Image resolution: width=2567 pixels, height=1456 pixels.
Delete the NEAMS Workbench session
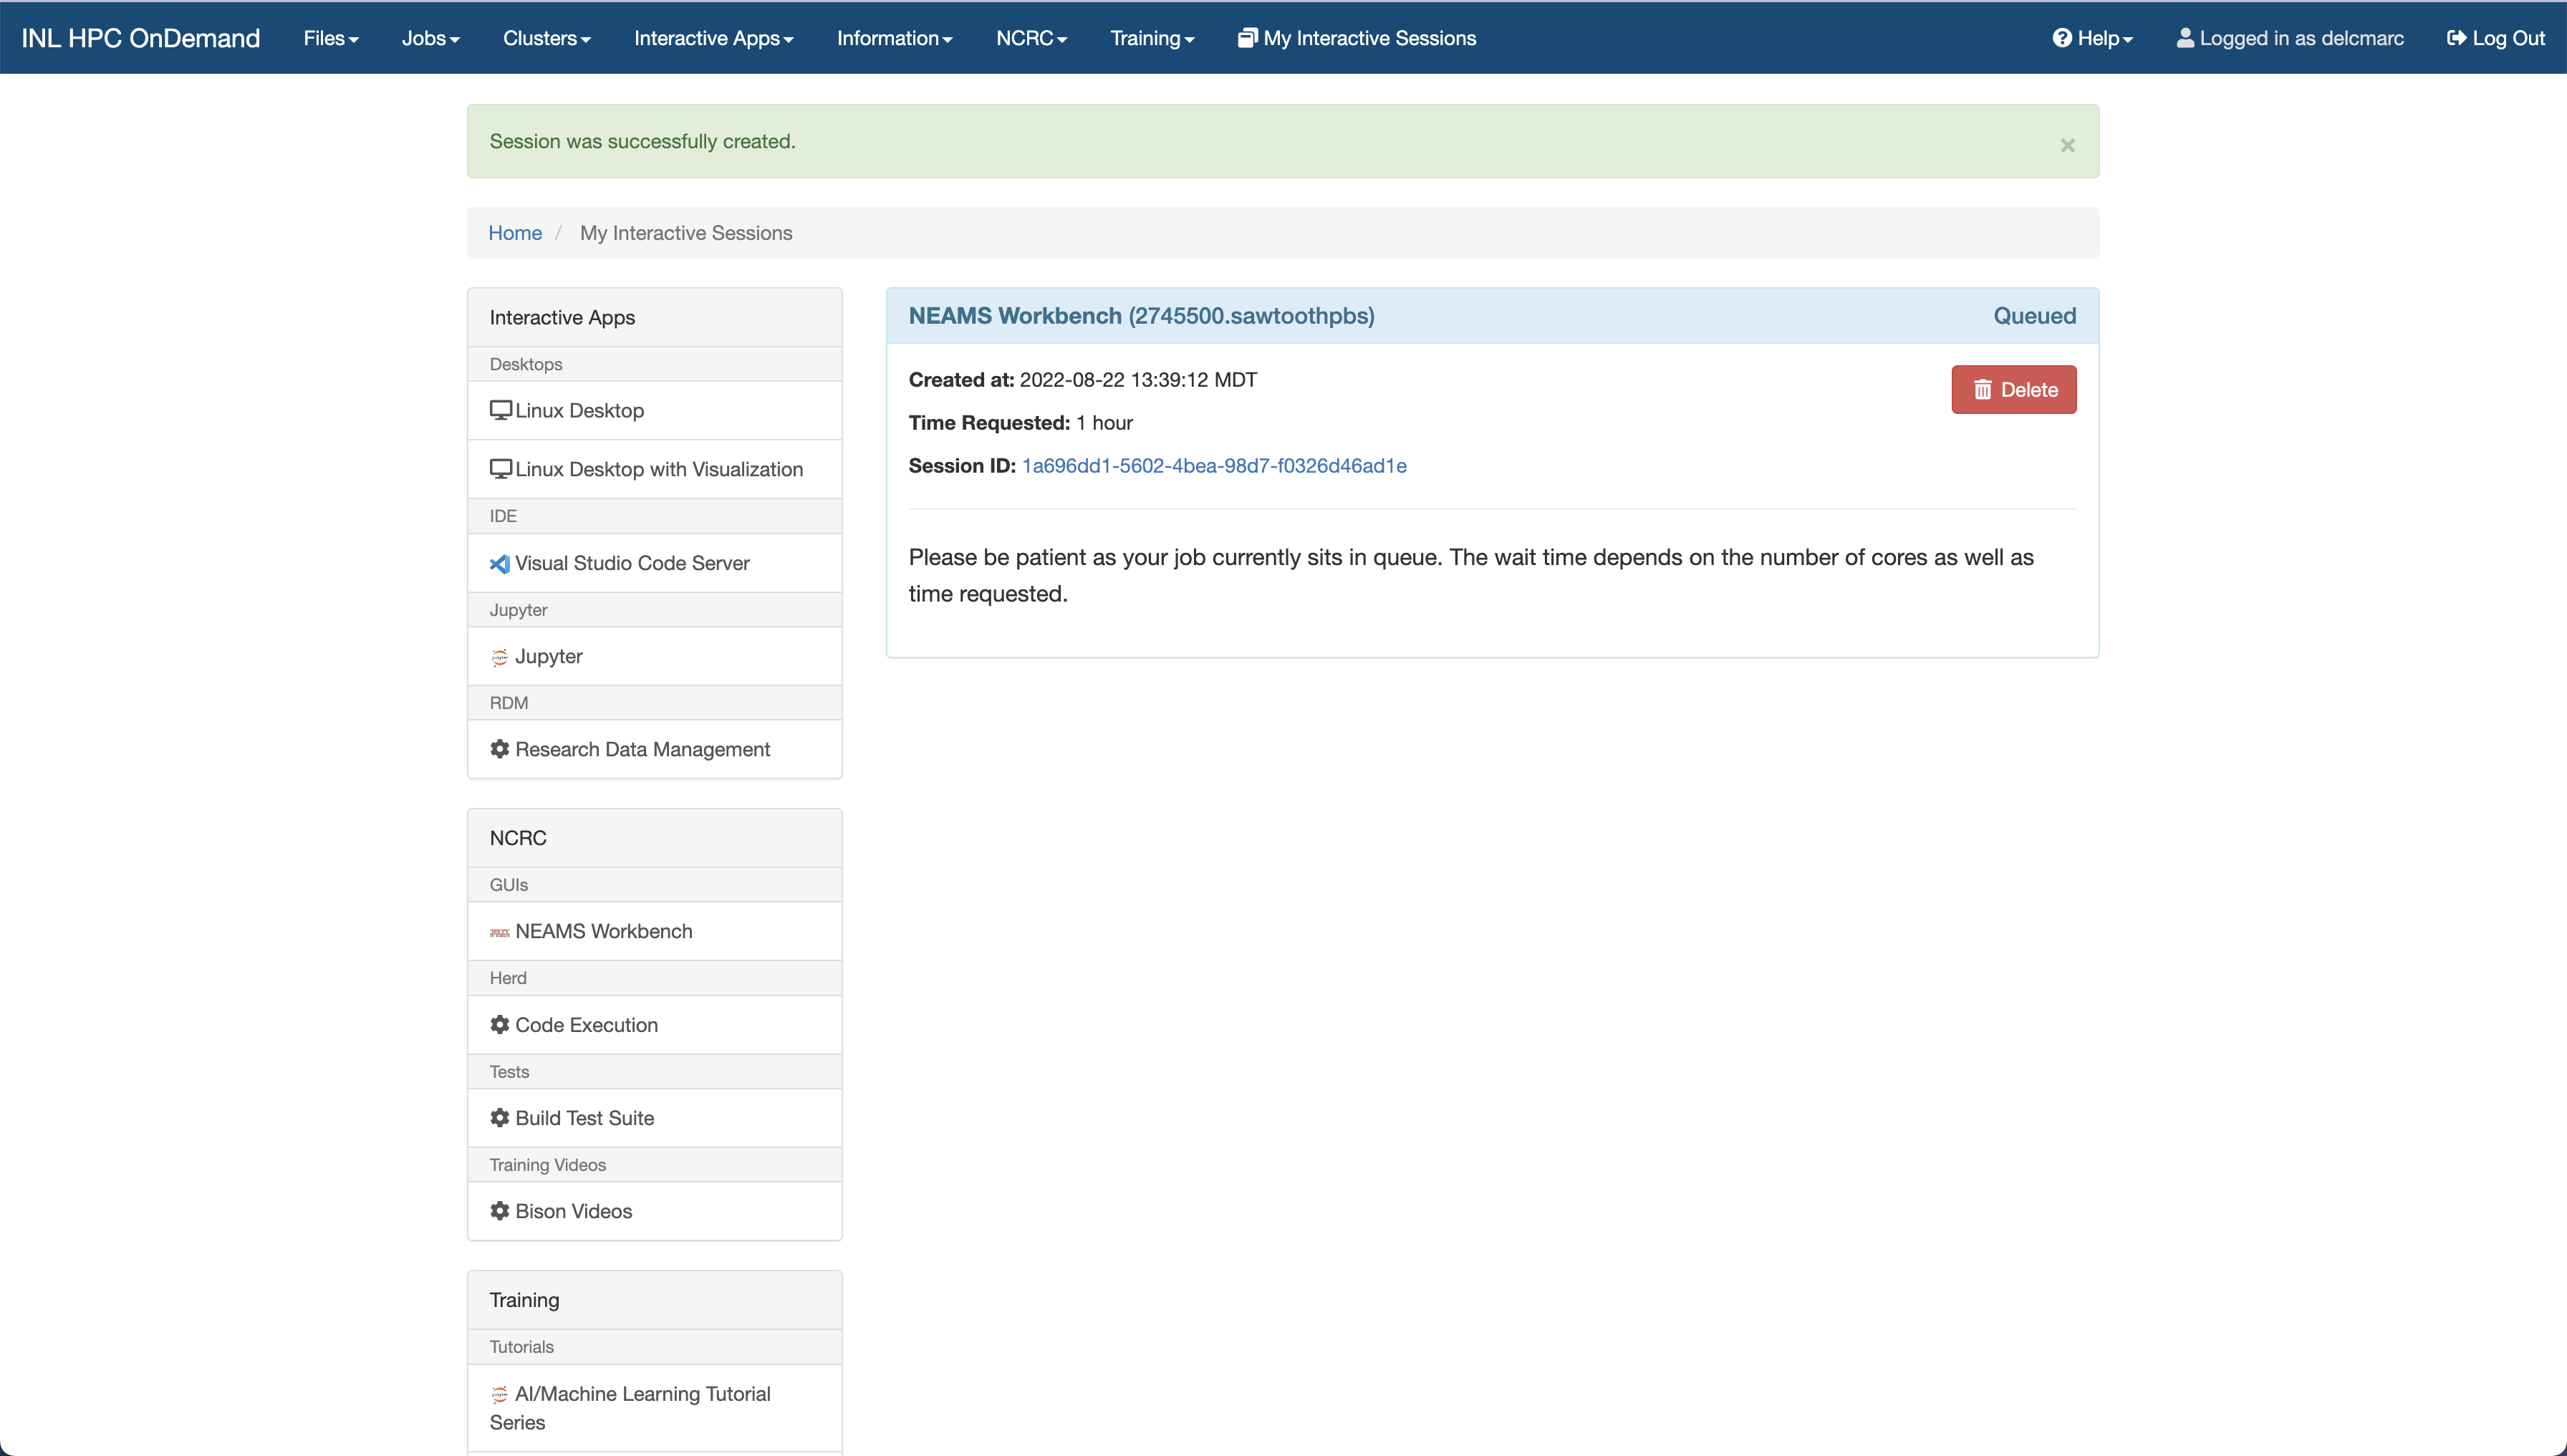pyautogui.click(x=2014, y=390)
